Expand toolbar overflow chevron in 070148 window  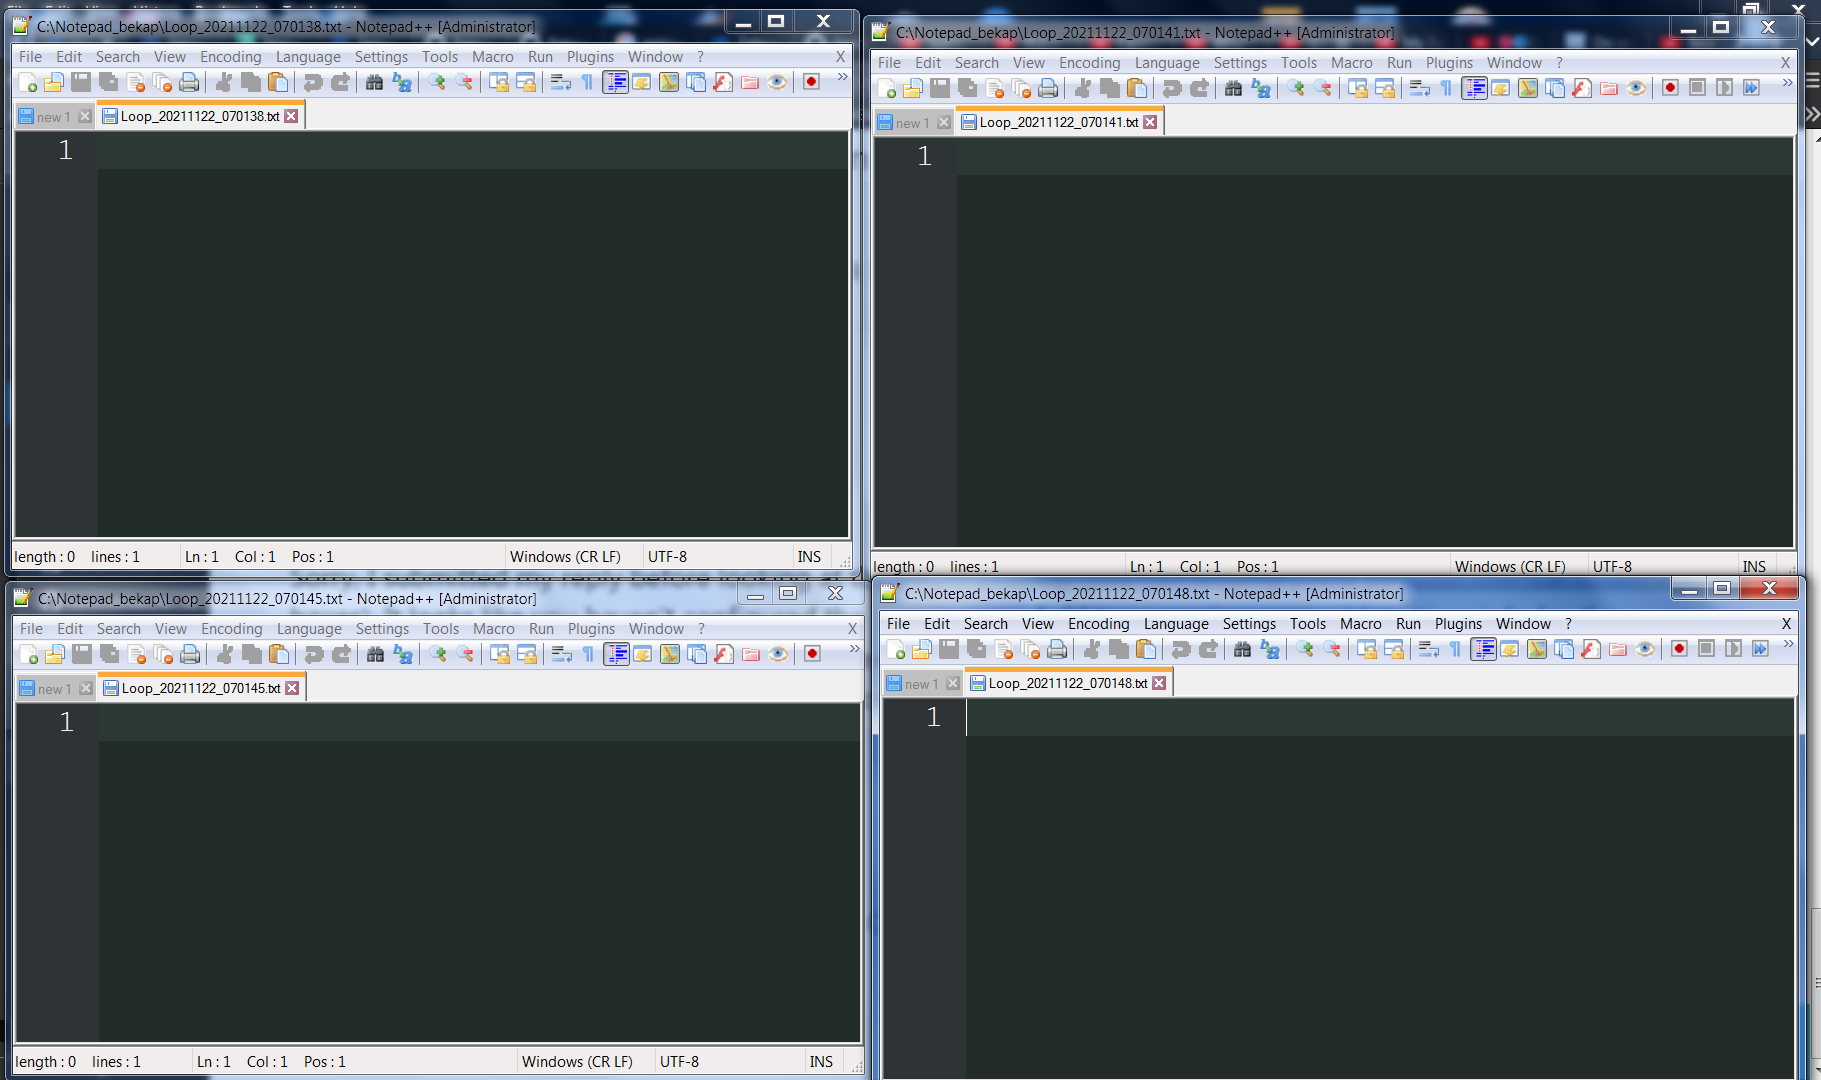click(x=1789, y=644)
